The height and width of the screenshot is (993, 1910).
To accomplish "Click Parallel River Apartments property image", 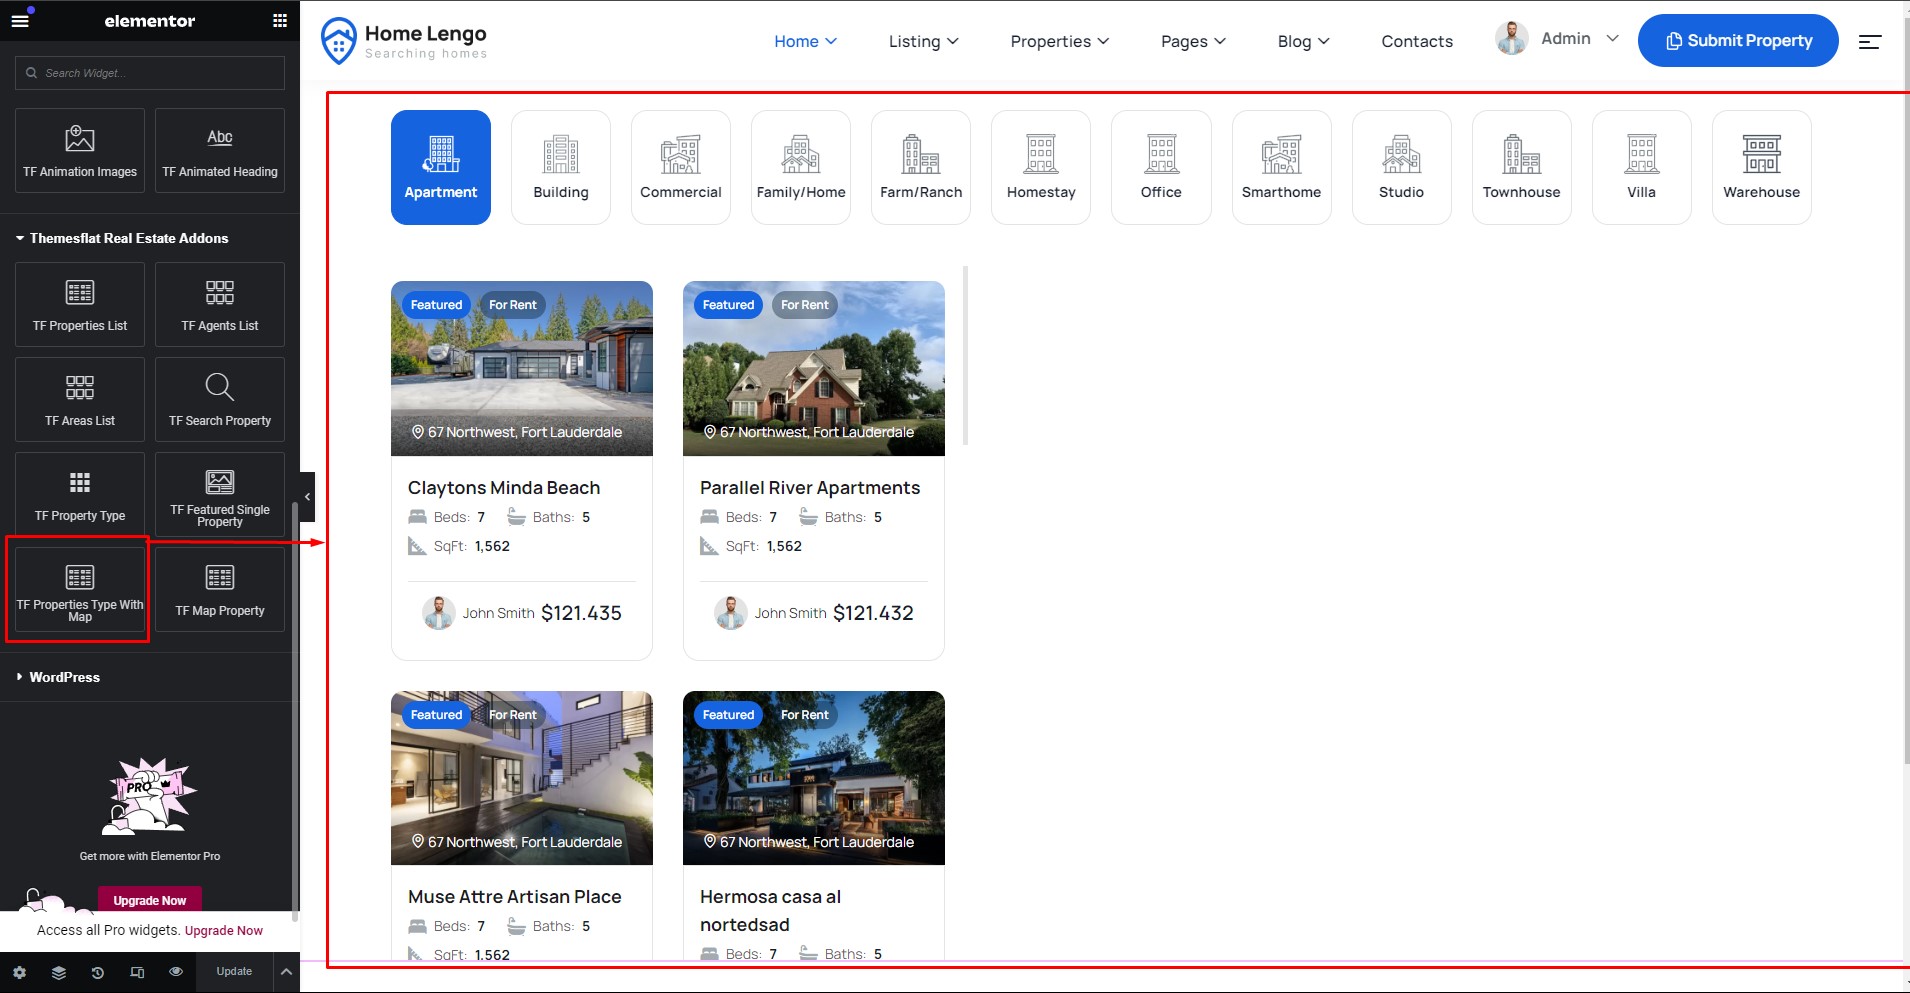I will [814, 368].
